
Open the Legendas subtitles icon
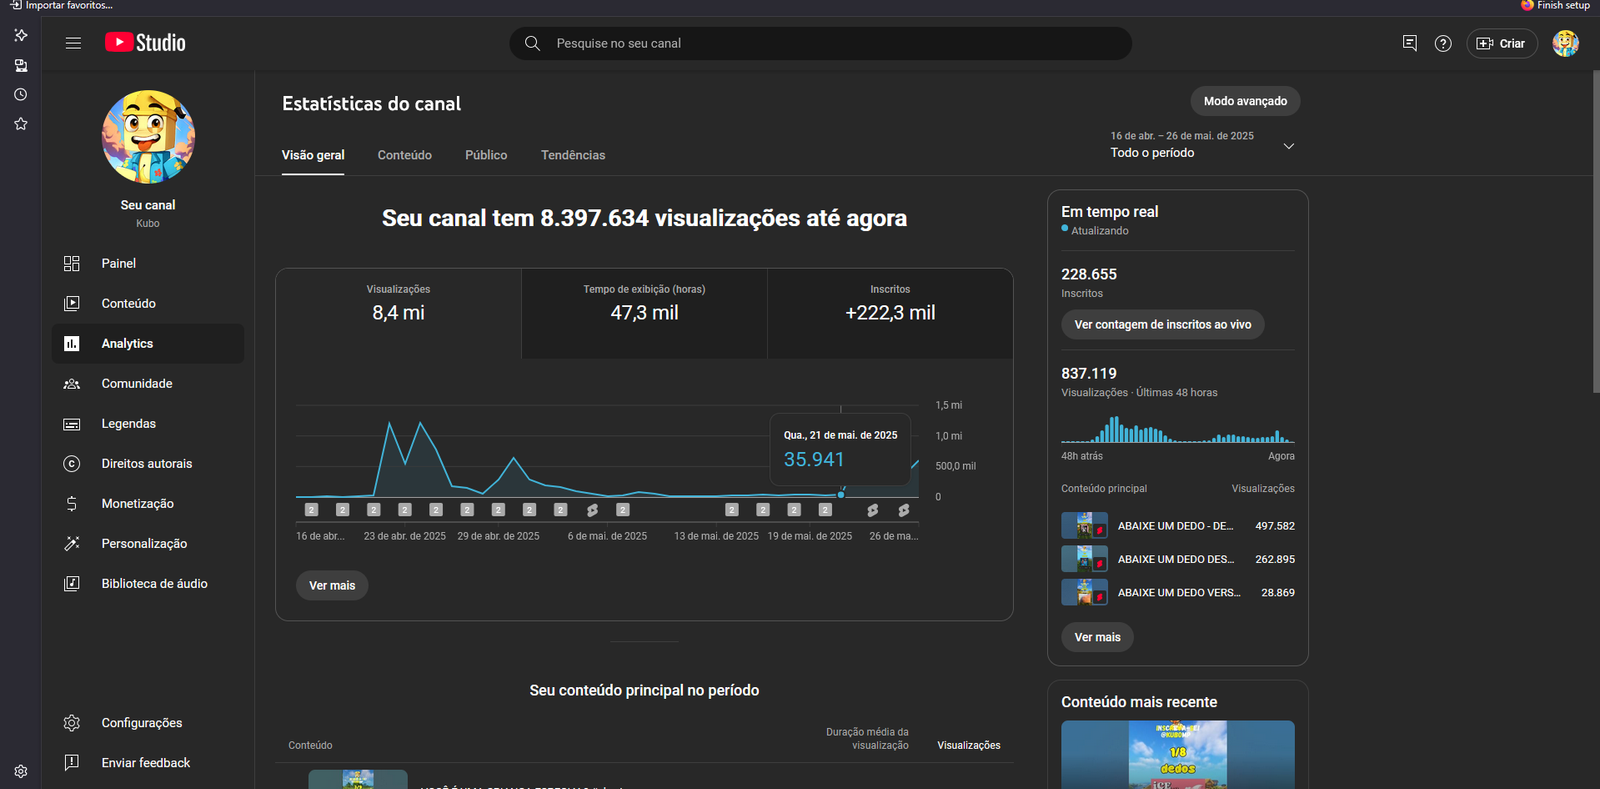pos(72,424)
